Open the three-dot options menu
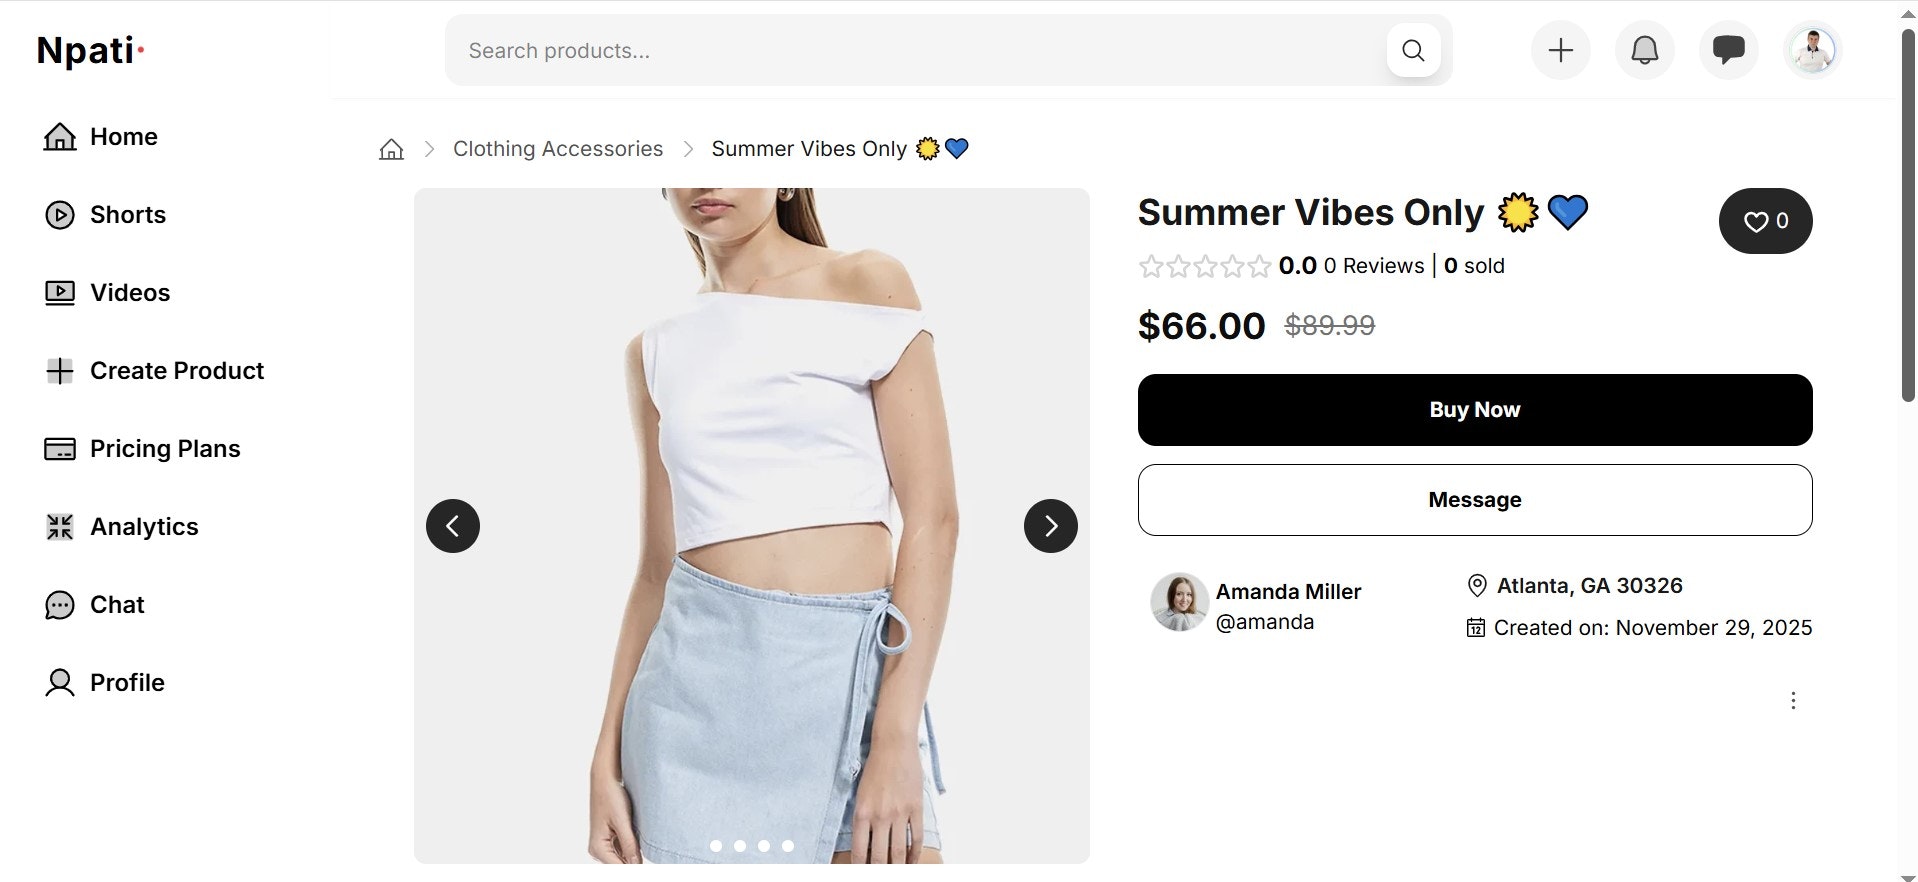 pos(1793,701)
